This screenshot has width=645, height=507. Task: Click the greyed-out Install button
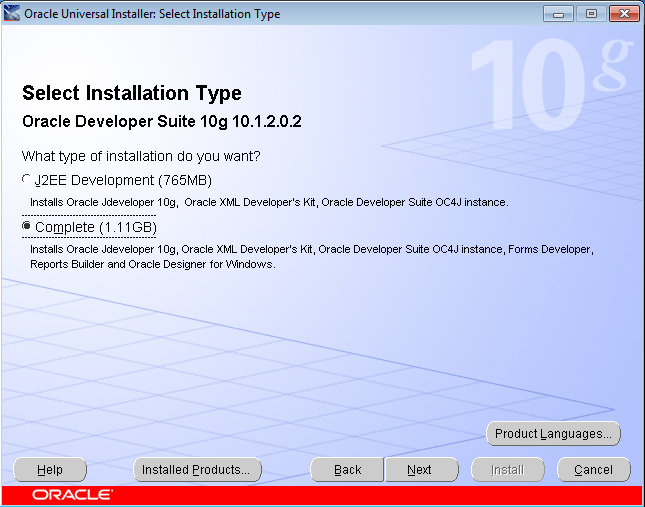point(507,470)
